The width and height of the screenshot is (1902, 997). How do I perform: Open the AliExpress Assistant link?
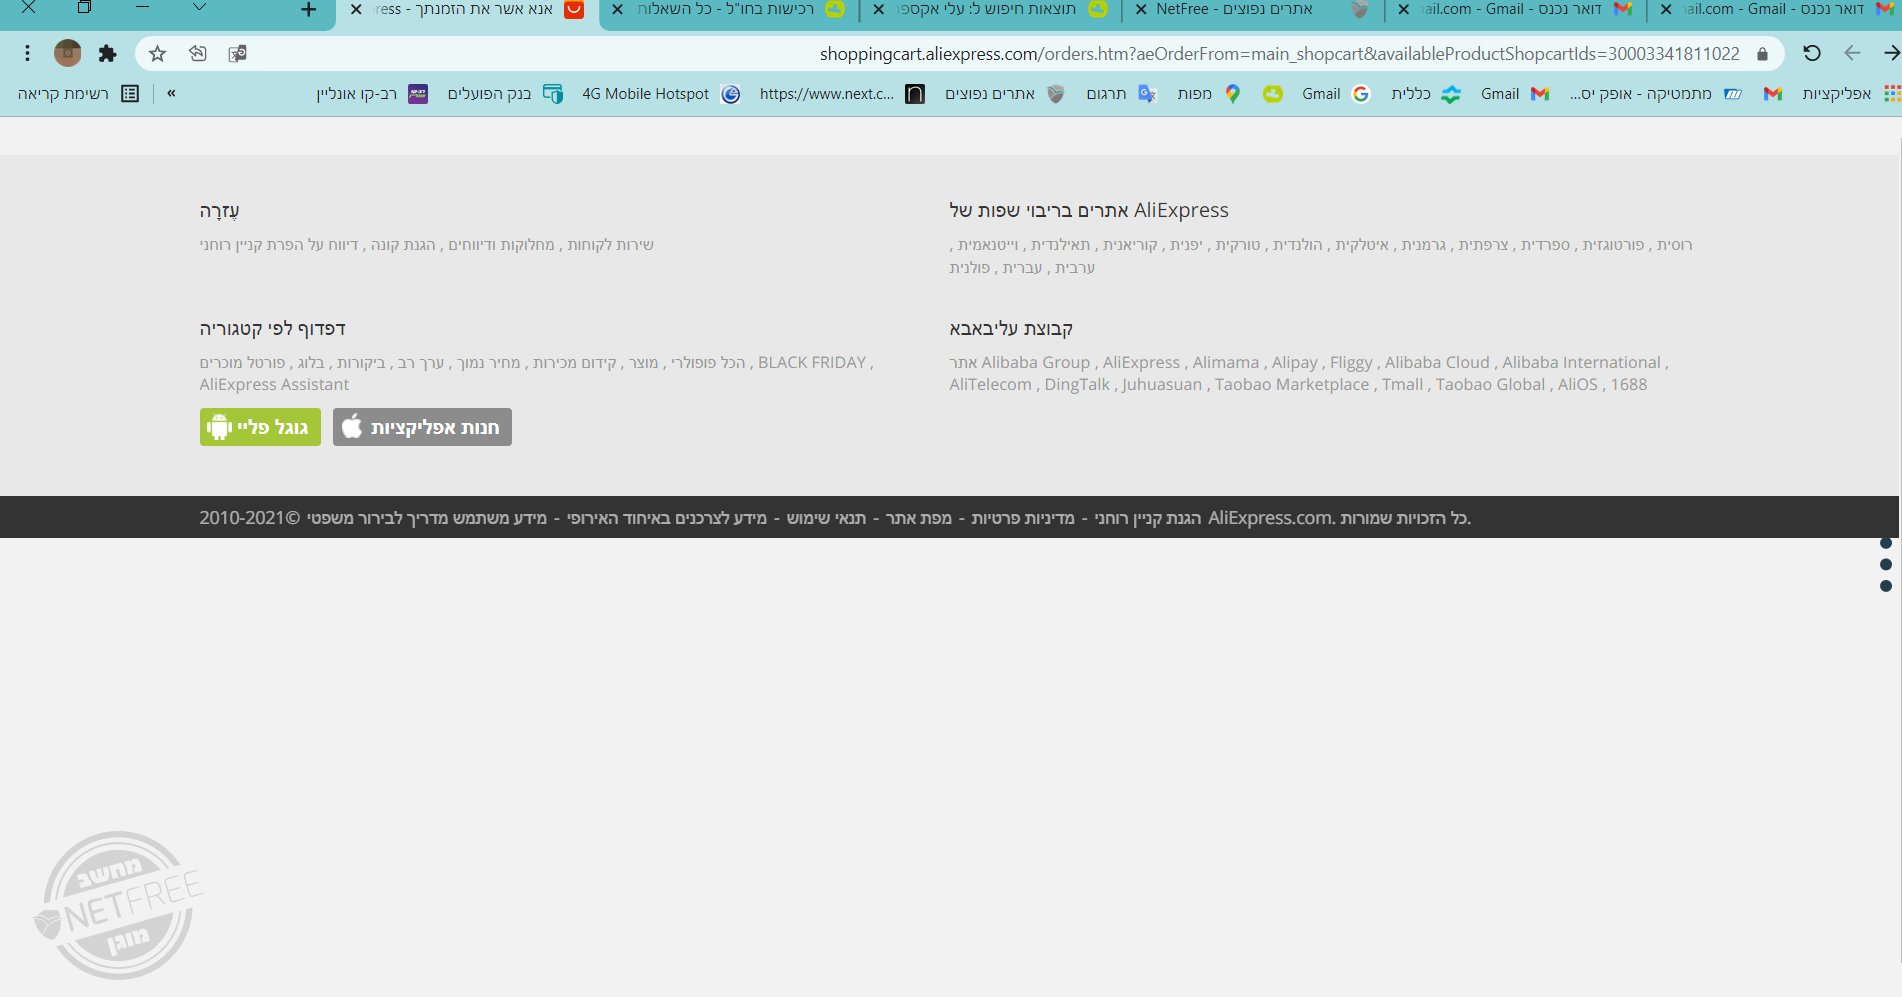(274, 385)
